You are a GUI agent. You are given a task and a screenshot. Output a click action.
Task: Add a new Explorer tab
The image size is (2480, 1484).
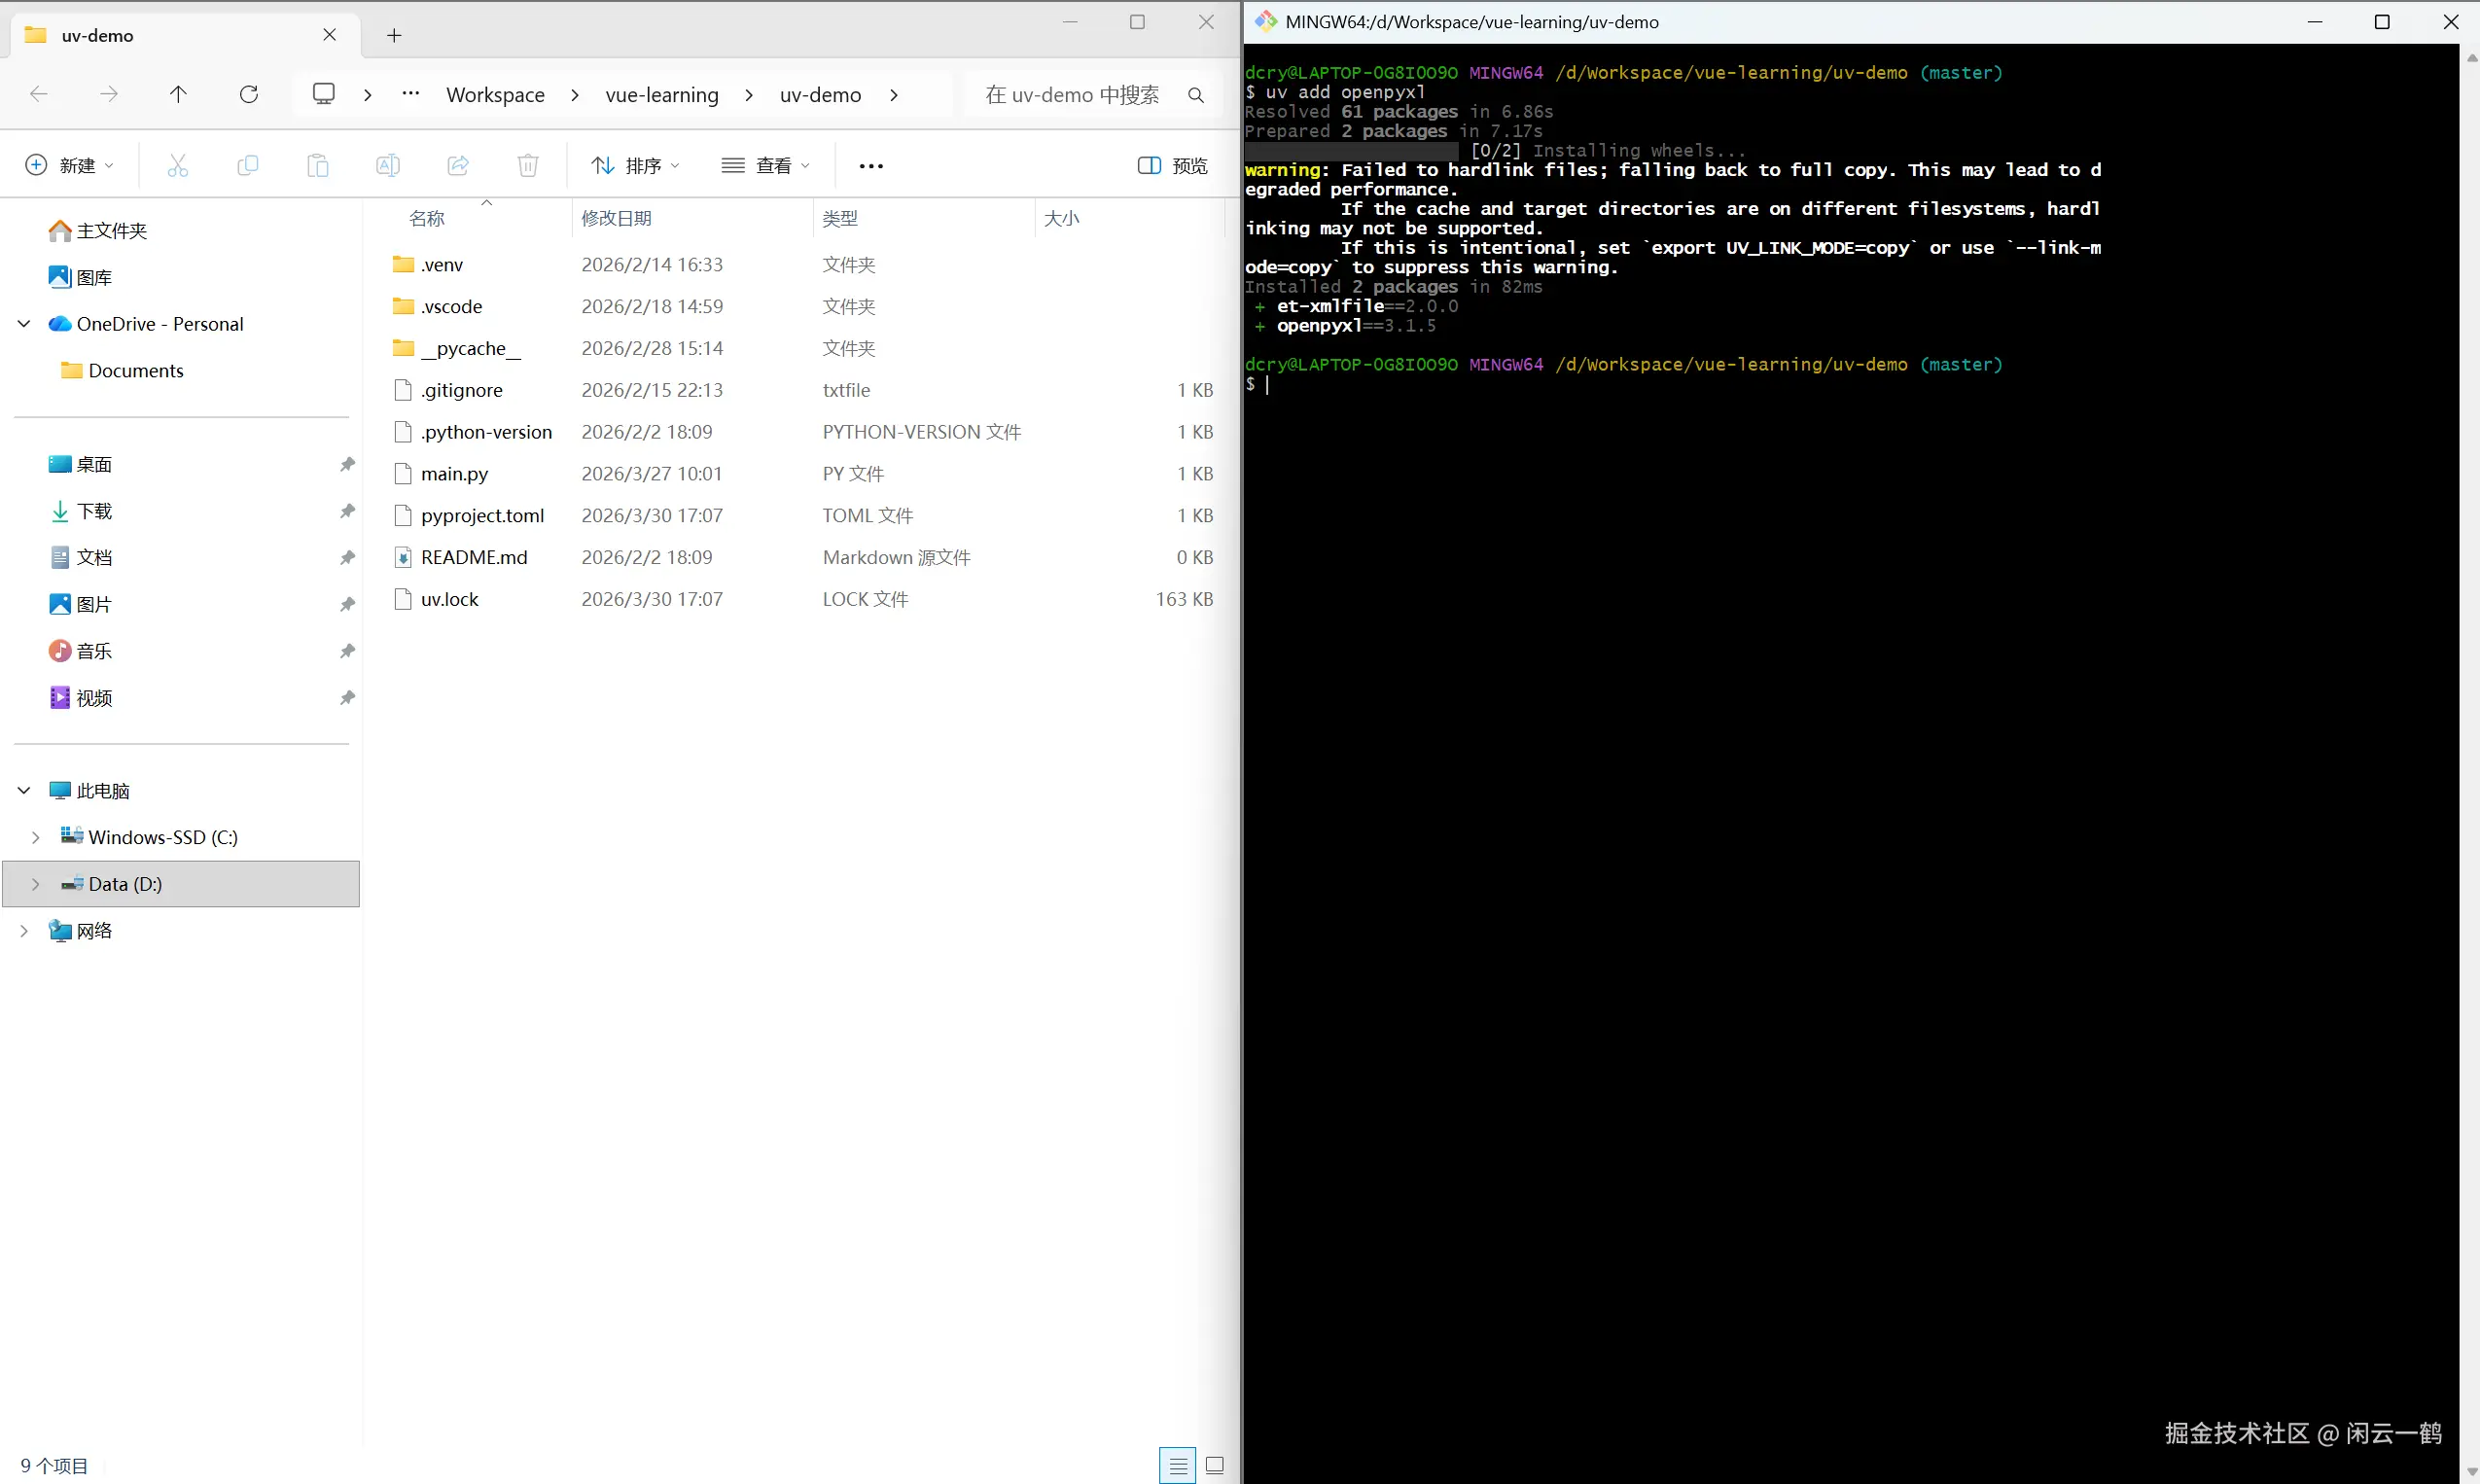(394, 36)
